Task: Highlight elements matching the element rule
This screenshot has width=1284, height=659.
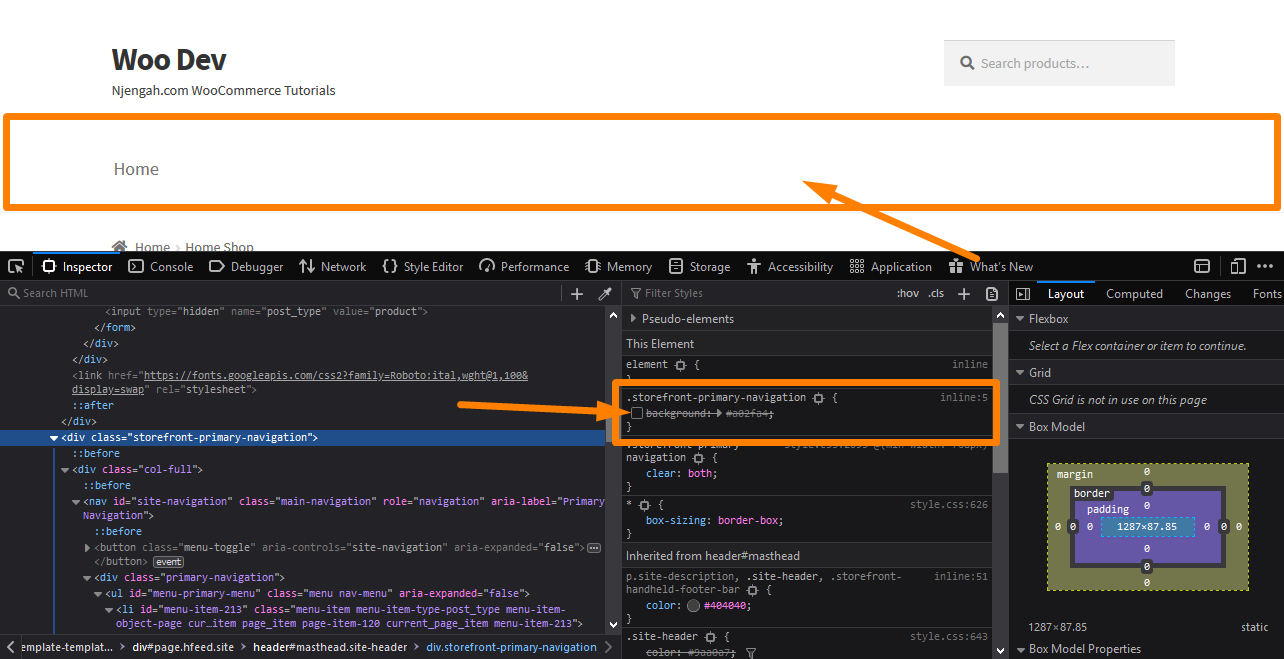Action: (x=680, y=365)
